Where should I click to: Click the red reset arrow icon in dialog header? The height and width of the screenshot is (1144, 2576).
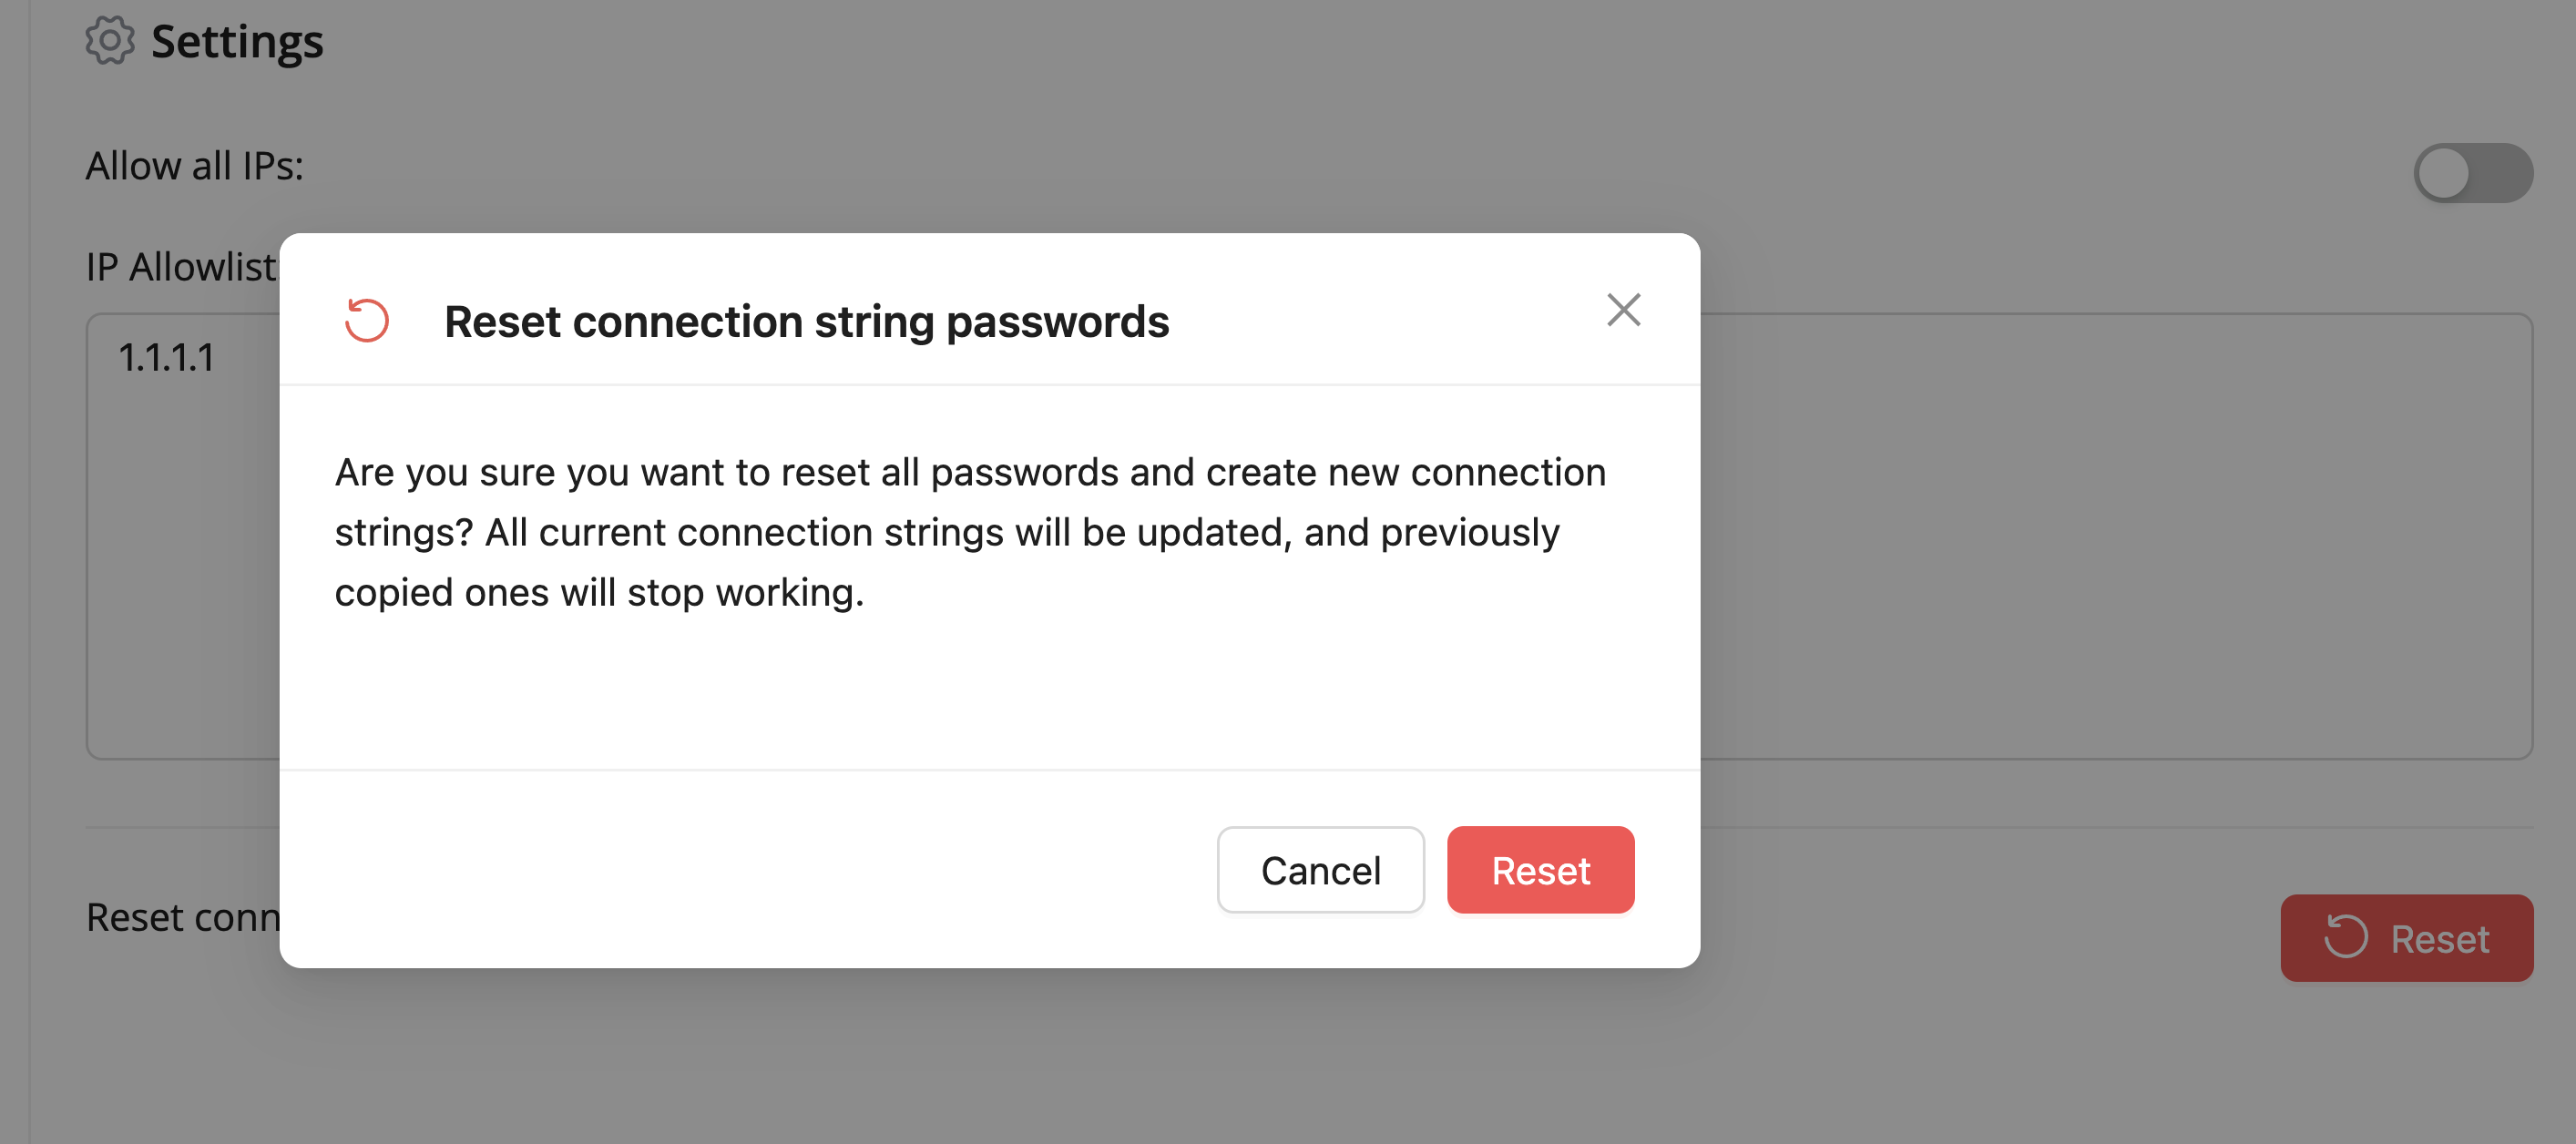(366, 321)
